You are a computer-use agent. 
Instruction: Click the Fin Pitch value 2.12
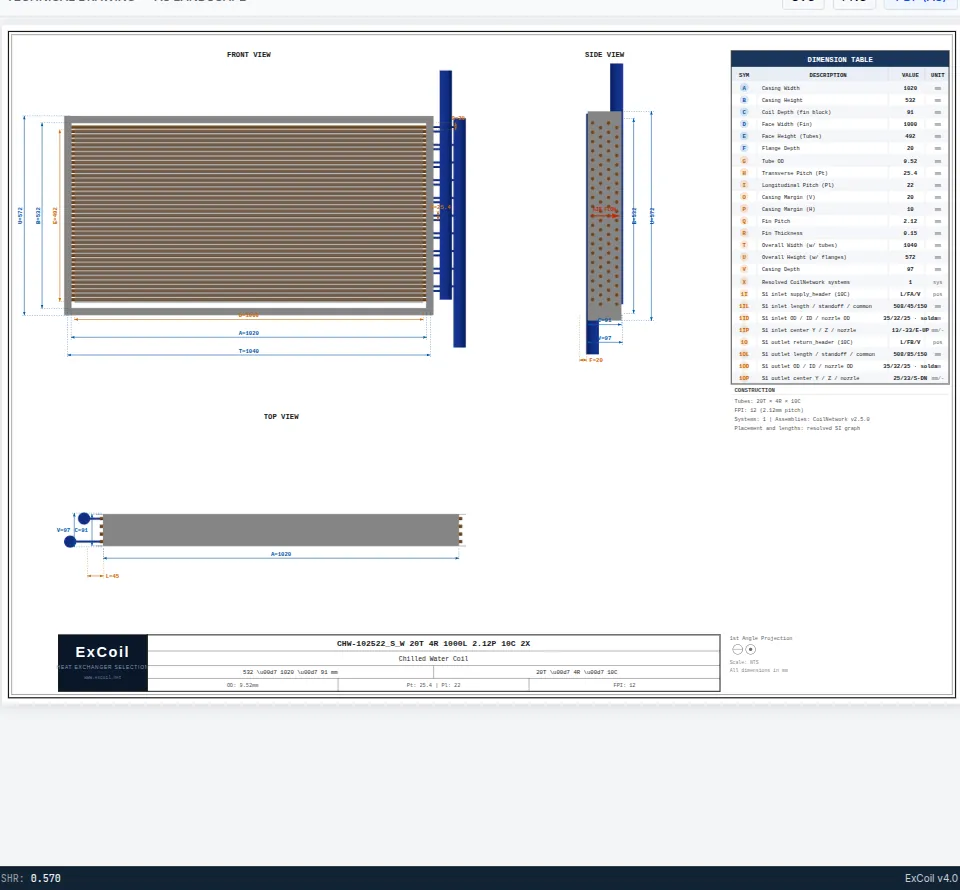pyautogui.click(x=910, y=221)
